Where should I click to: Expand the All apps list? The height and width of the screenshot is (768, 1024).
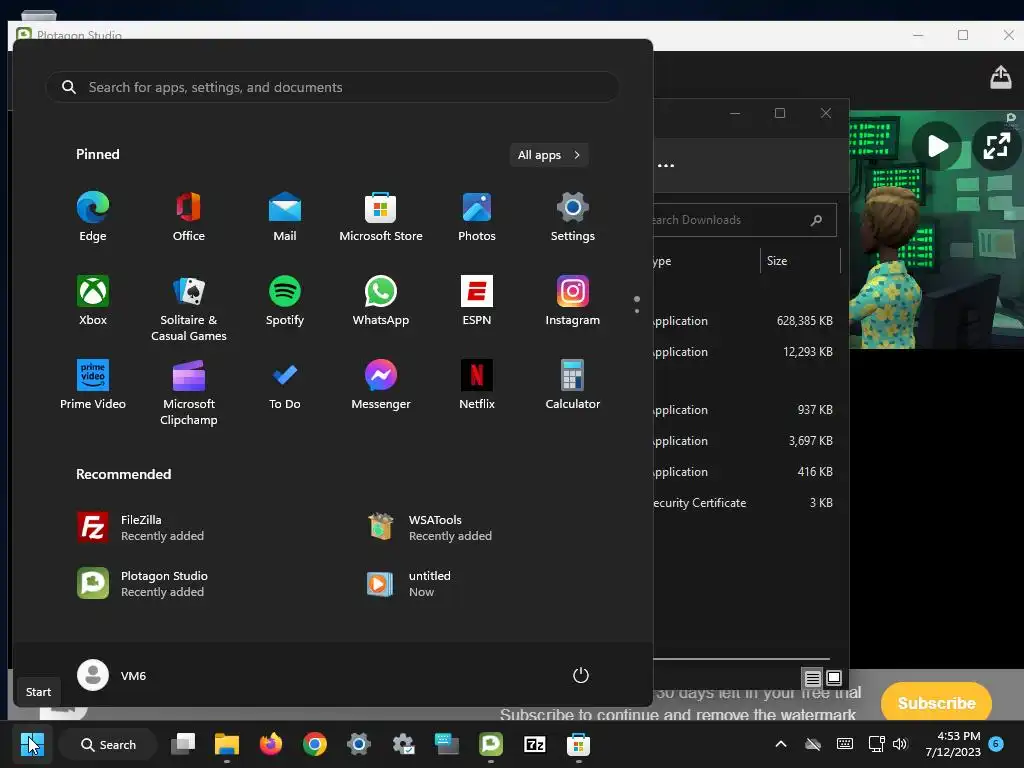549,155
